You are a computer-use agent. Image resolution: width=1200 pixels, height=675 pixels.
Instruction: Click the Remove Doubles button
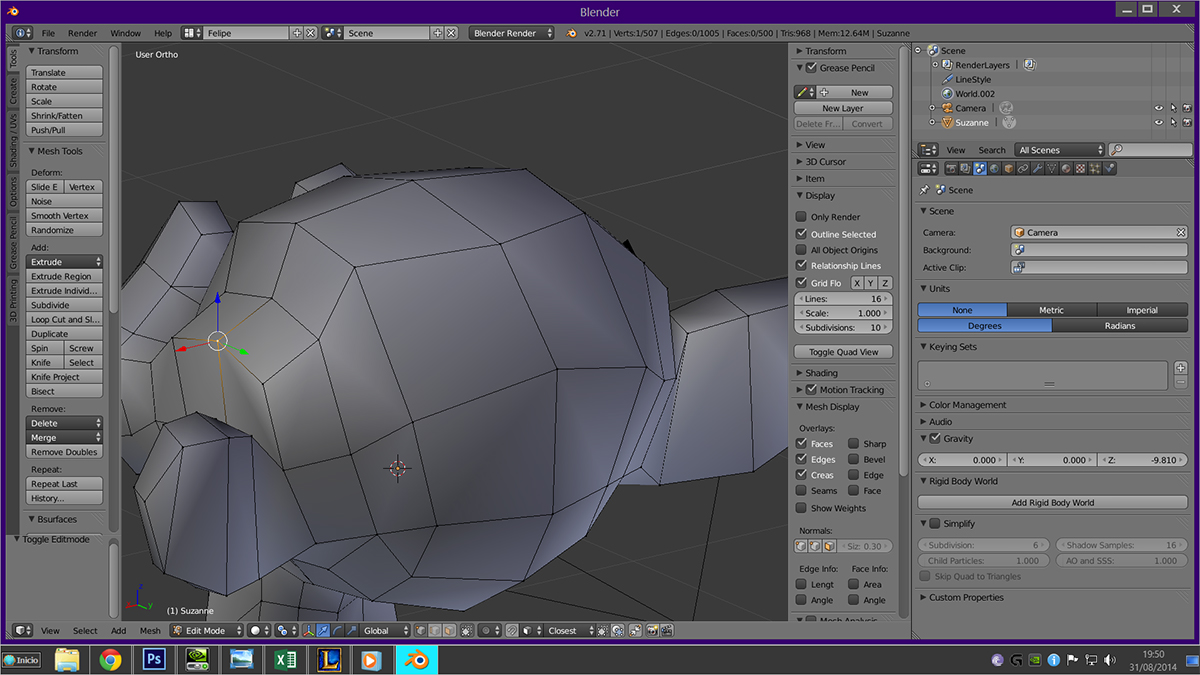pyautogui.click(x=64, y=452)
